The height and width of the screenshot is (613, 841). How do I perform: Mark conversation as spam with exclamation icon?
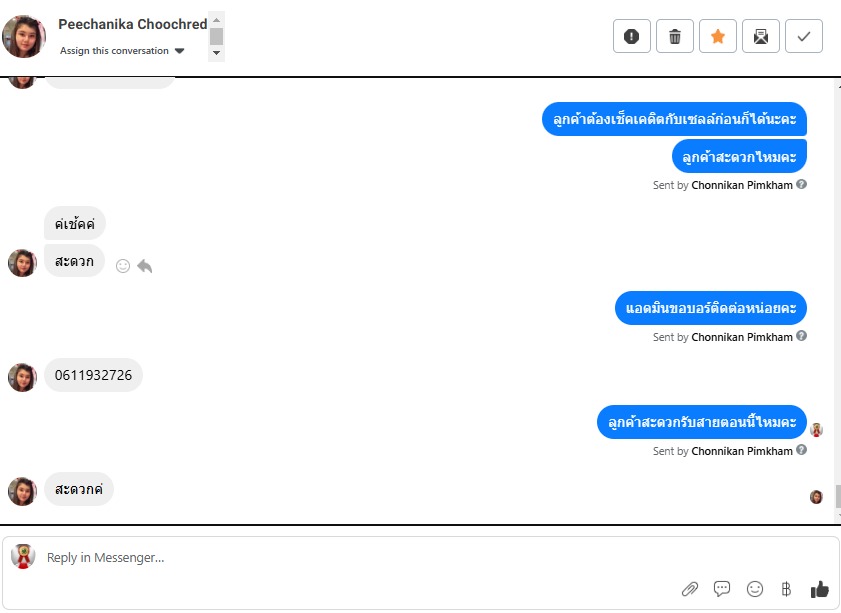coord(631,36)
